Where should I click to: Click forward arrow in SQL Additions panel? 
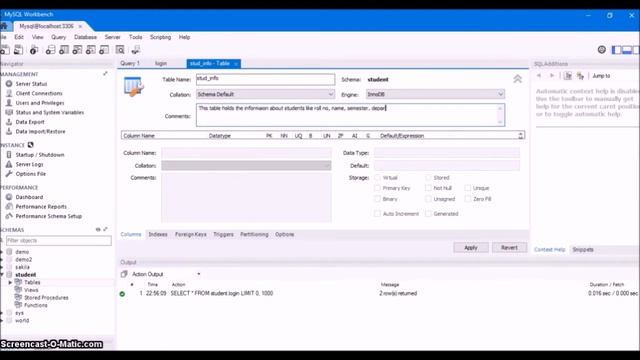point(552,76)
